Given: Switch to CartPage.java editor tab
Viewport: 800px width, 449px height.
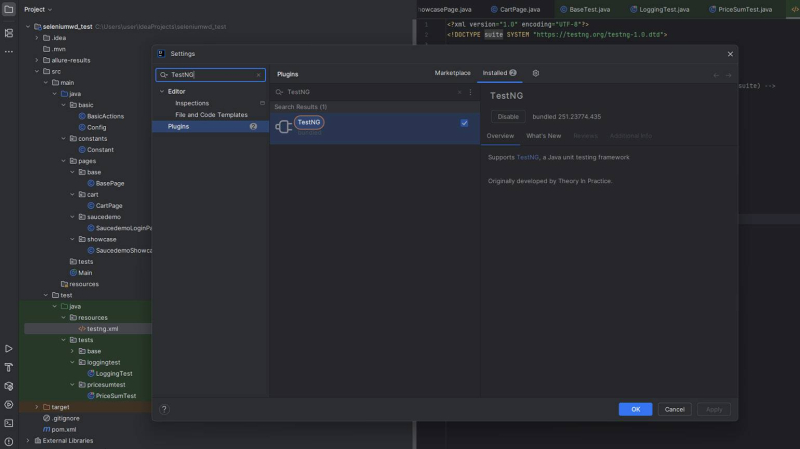Looking at the screenshot, I should click(x=515, y=9).
